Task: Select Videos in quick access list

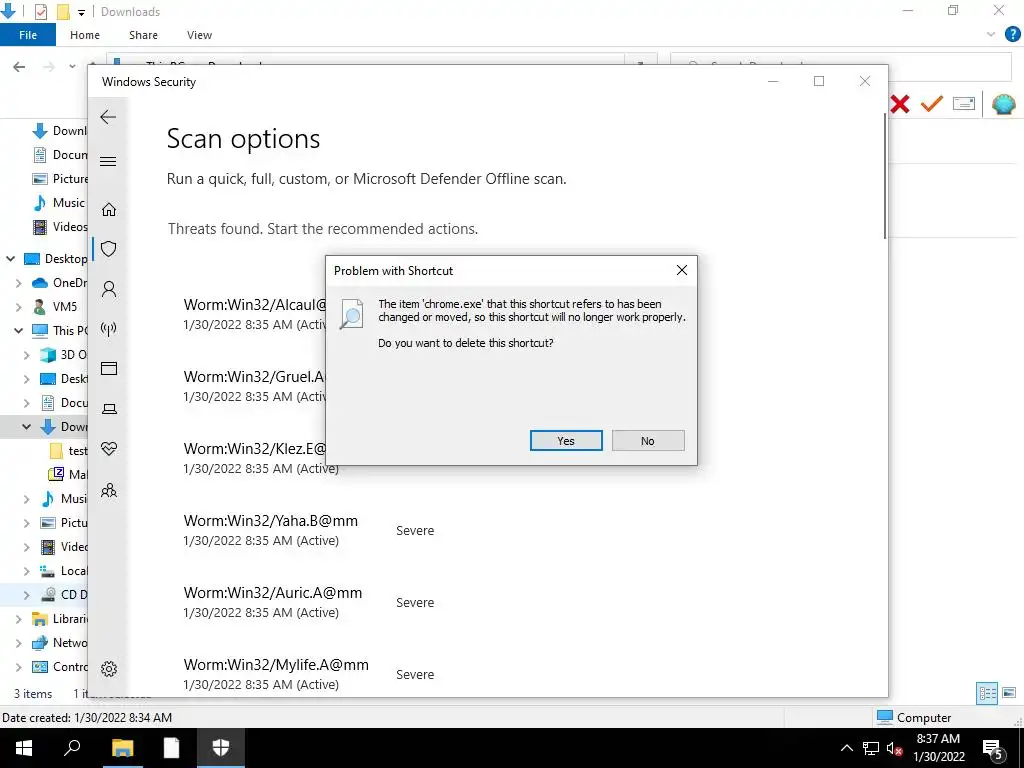Action: [59, 227]
